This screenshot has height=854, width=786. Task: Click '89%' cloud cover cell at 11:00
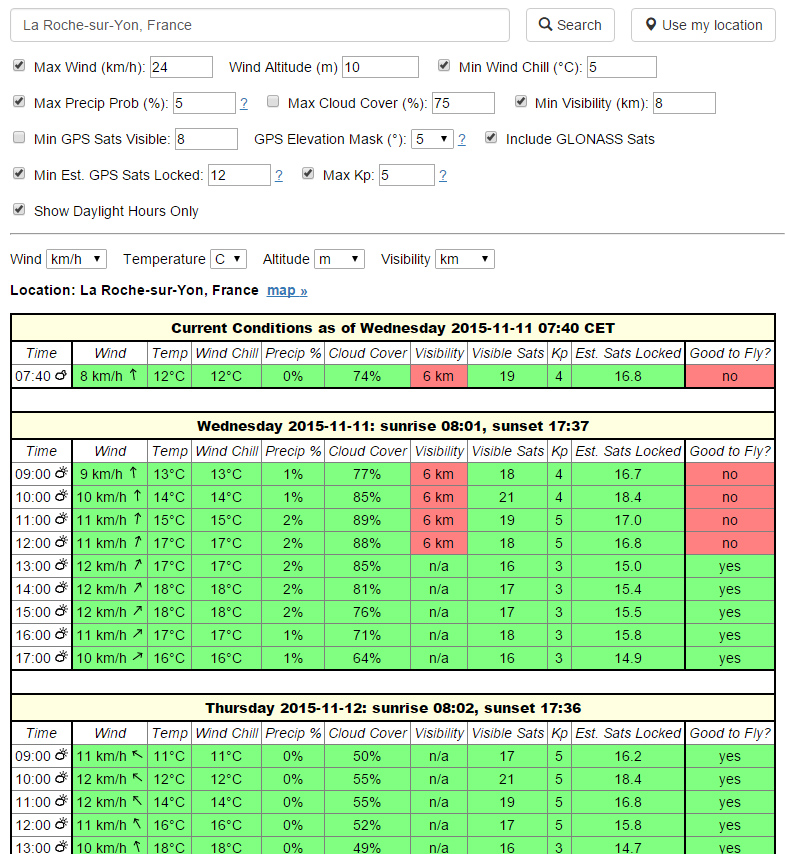click(x=367, y=520)
